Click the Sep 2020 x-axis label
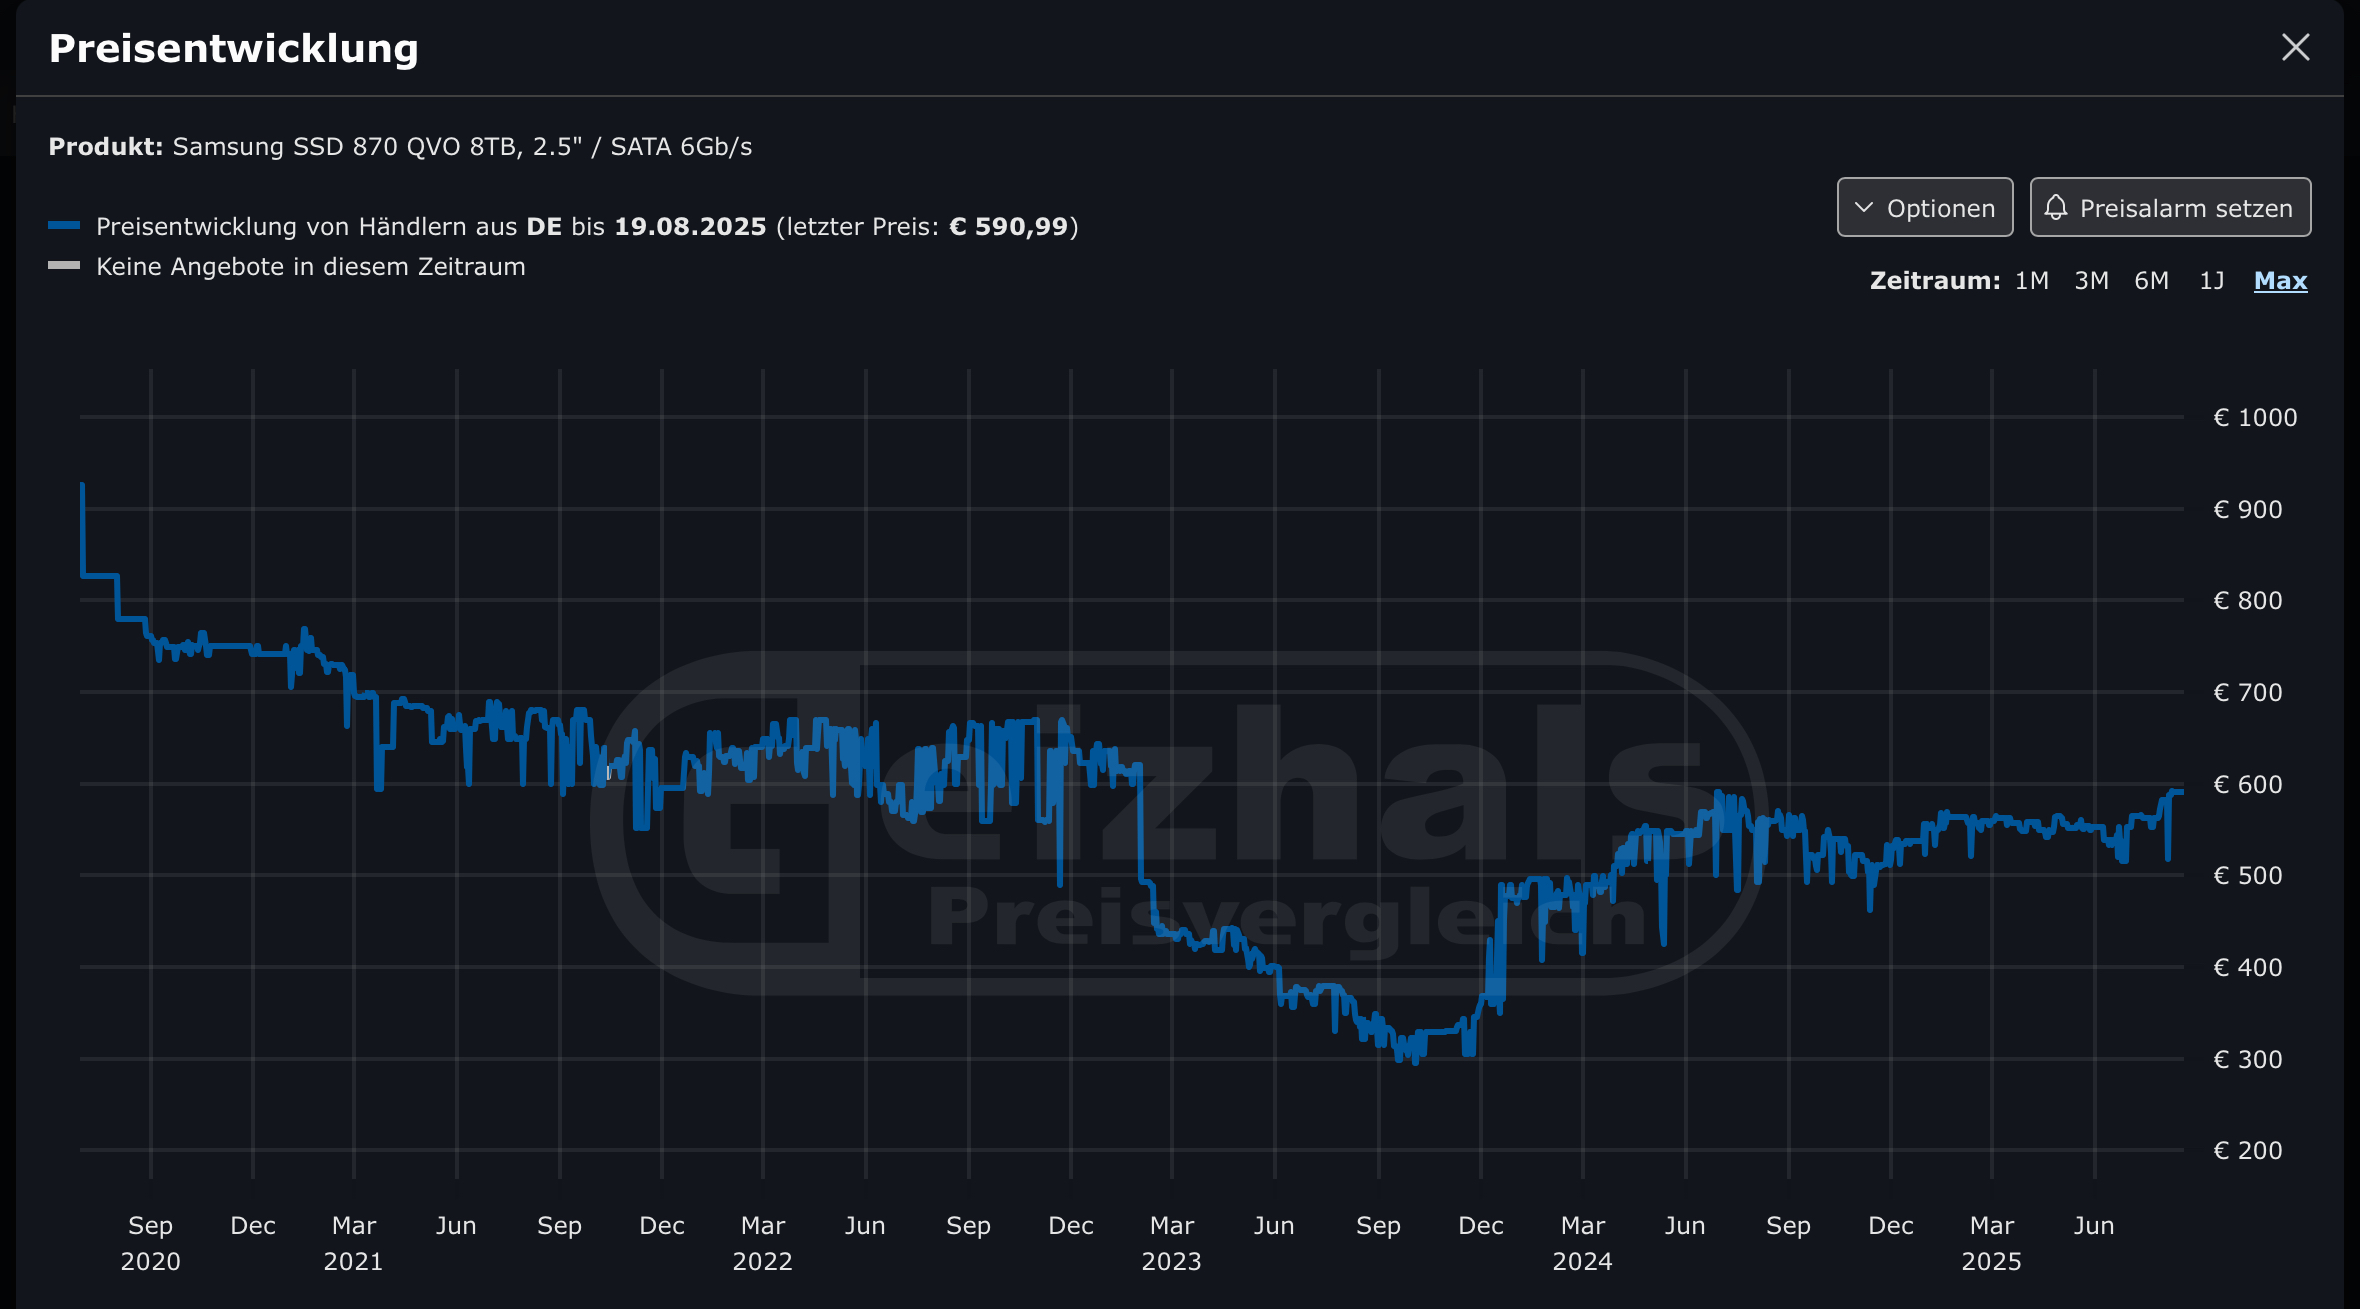 click(x=151, y=1243)
